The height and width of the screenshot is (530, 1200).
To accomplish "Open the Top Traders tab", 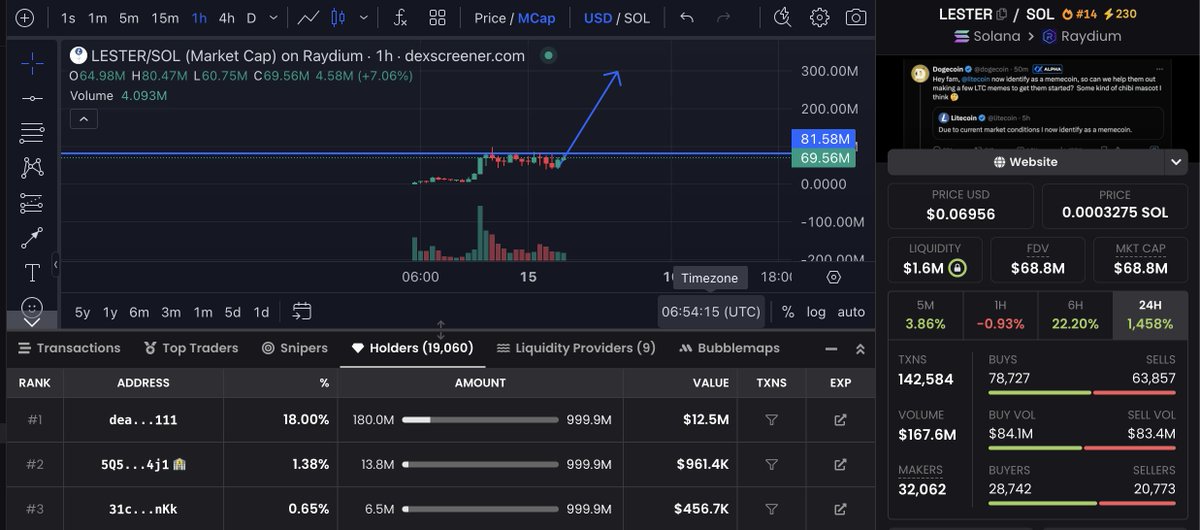I will tap(191, 348).
